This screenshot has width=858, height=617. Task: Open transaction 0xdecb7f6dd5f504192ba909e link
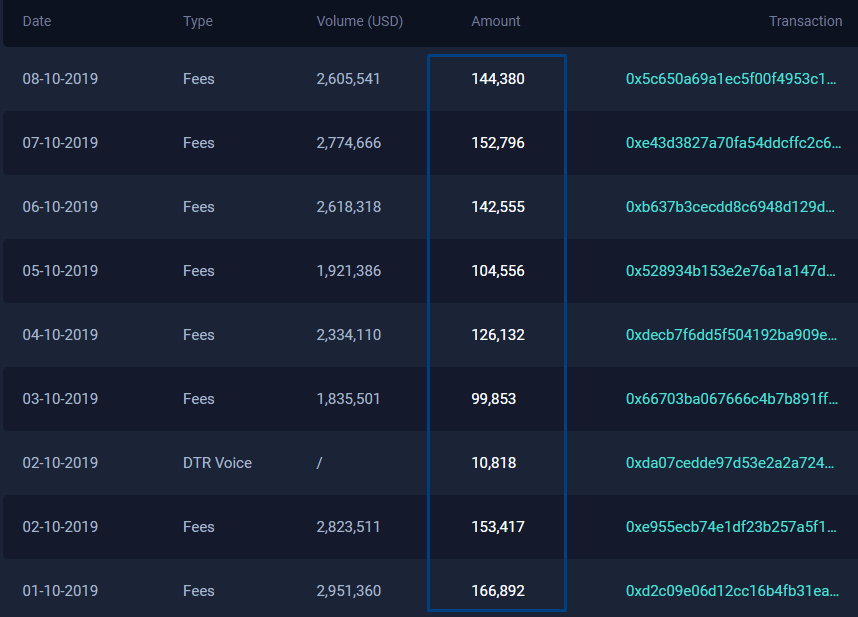point(732,335)
